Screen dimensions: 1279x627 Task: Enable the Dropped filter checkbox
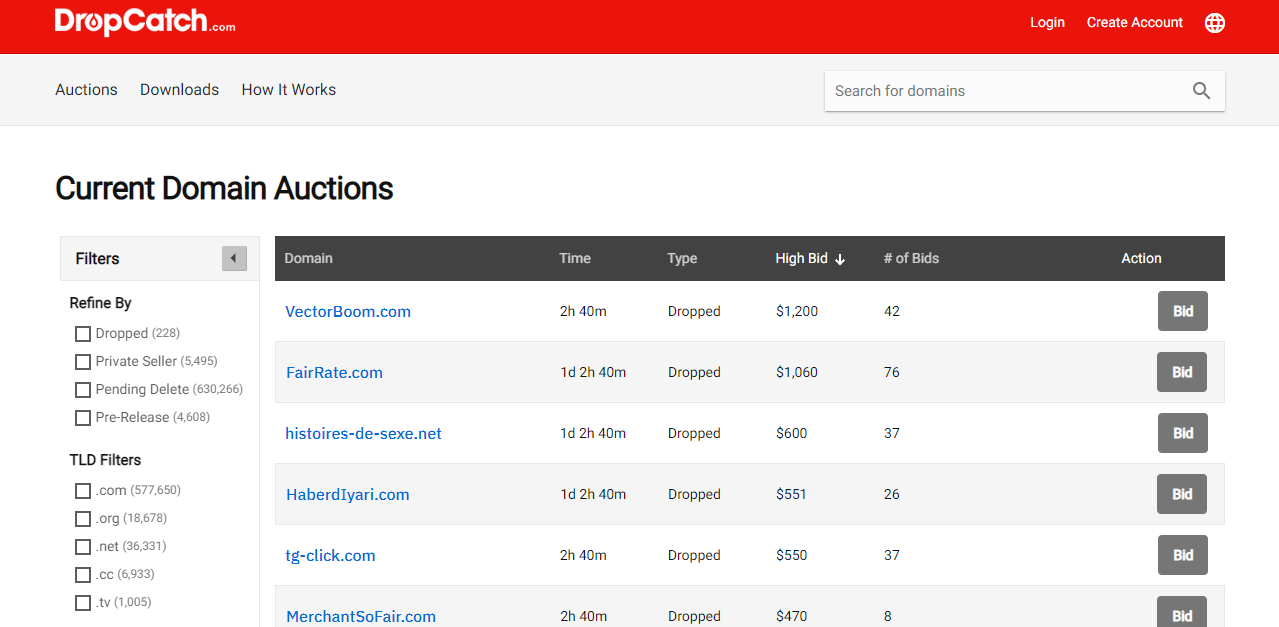(83, 334)
